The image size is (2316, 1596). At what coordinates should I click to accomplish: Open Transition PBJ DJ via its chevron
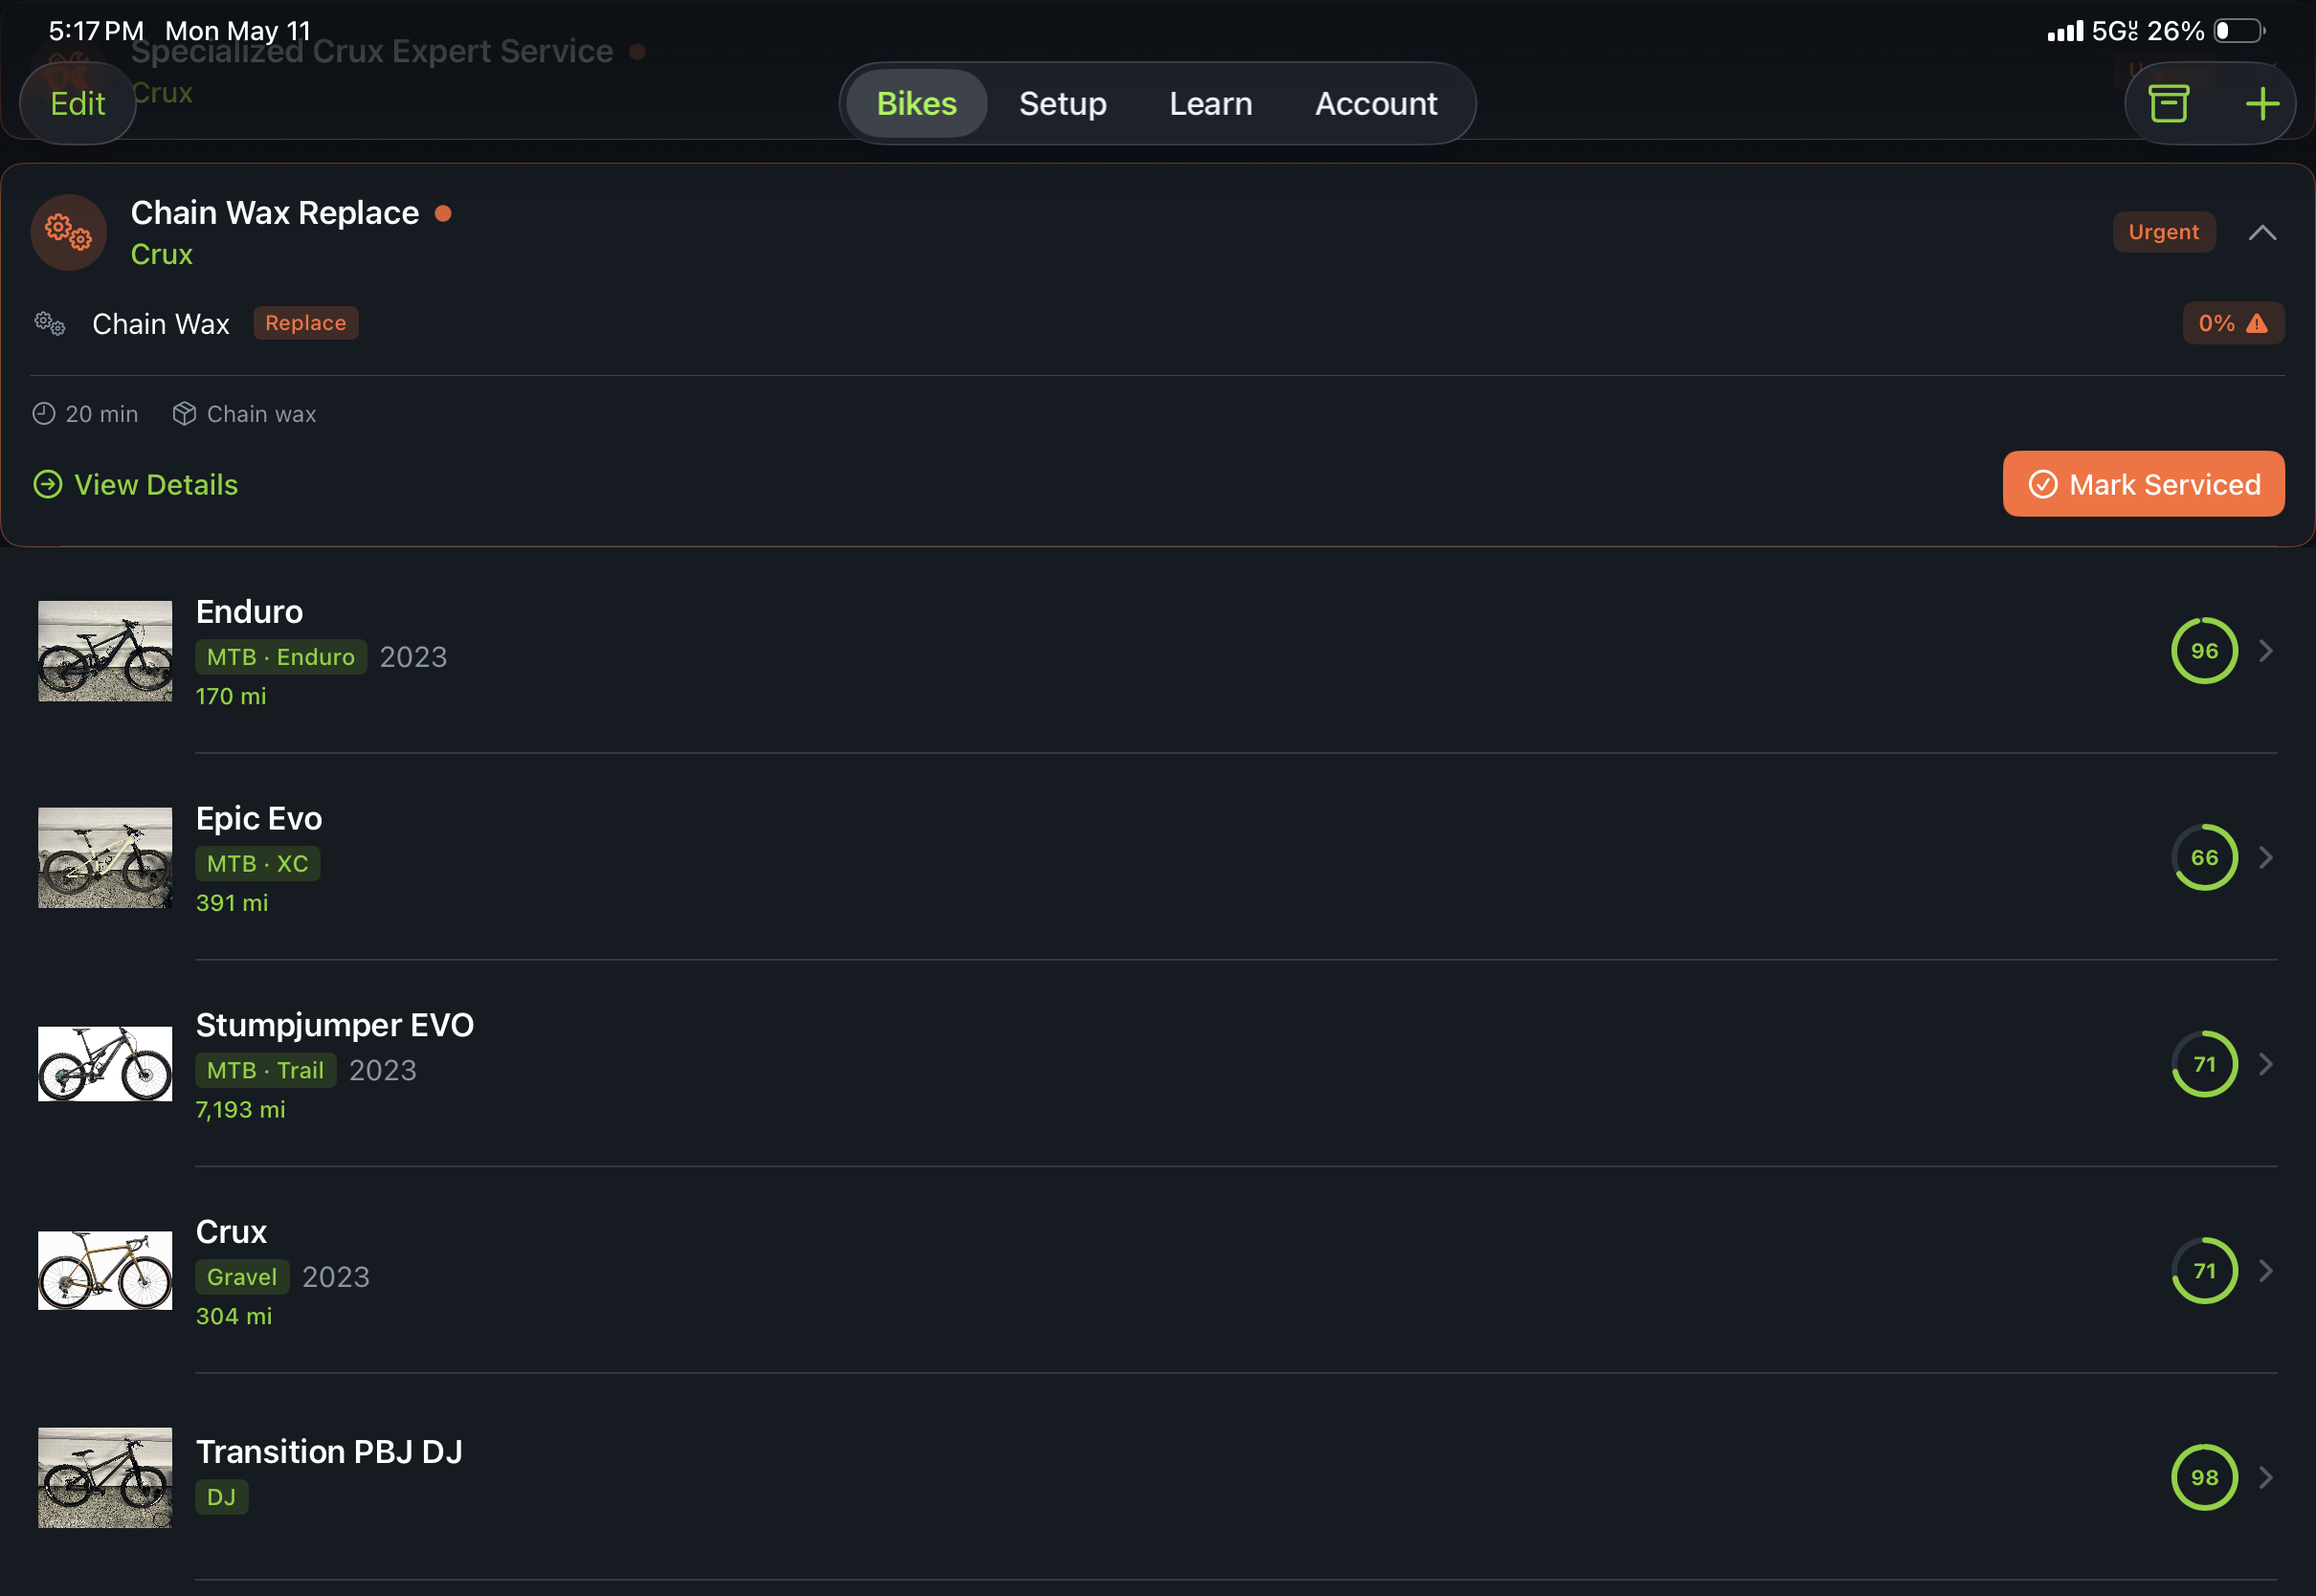[x=2266, y=1478]
